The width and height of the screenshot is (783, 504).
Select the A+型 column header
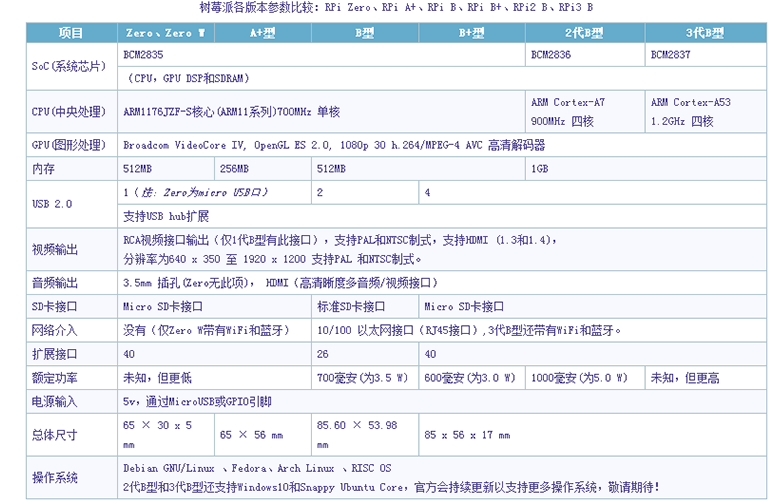(x=263, y=33)
